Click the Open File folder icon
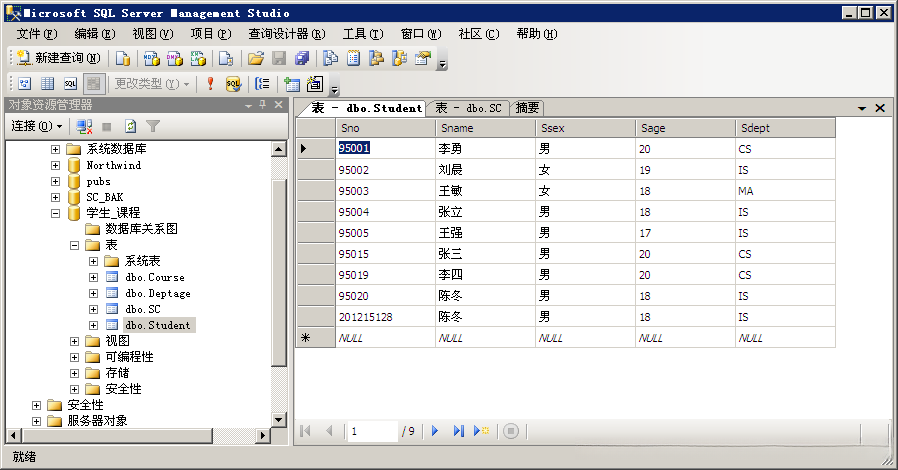 point(255,58)
